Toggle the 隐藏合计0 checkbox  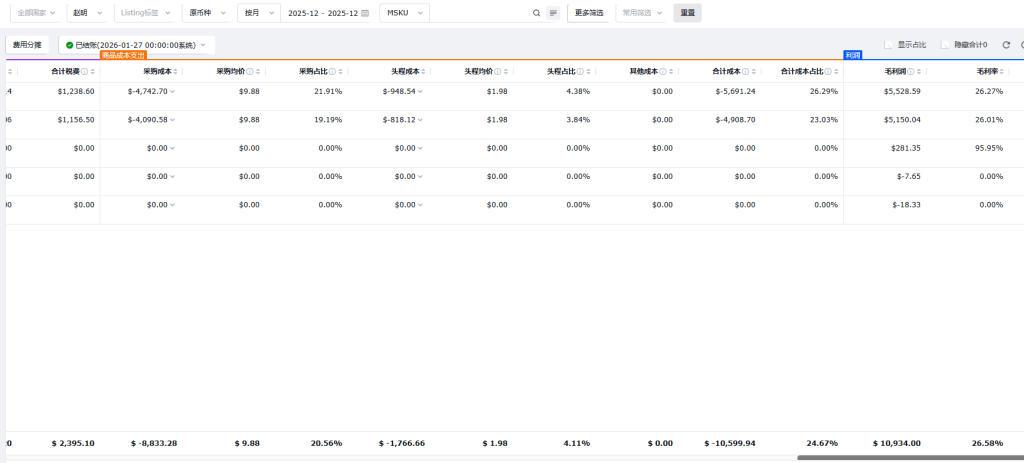[946, 45]
